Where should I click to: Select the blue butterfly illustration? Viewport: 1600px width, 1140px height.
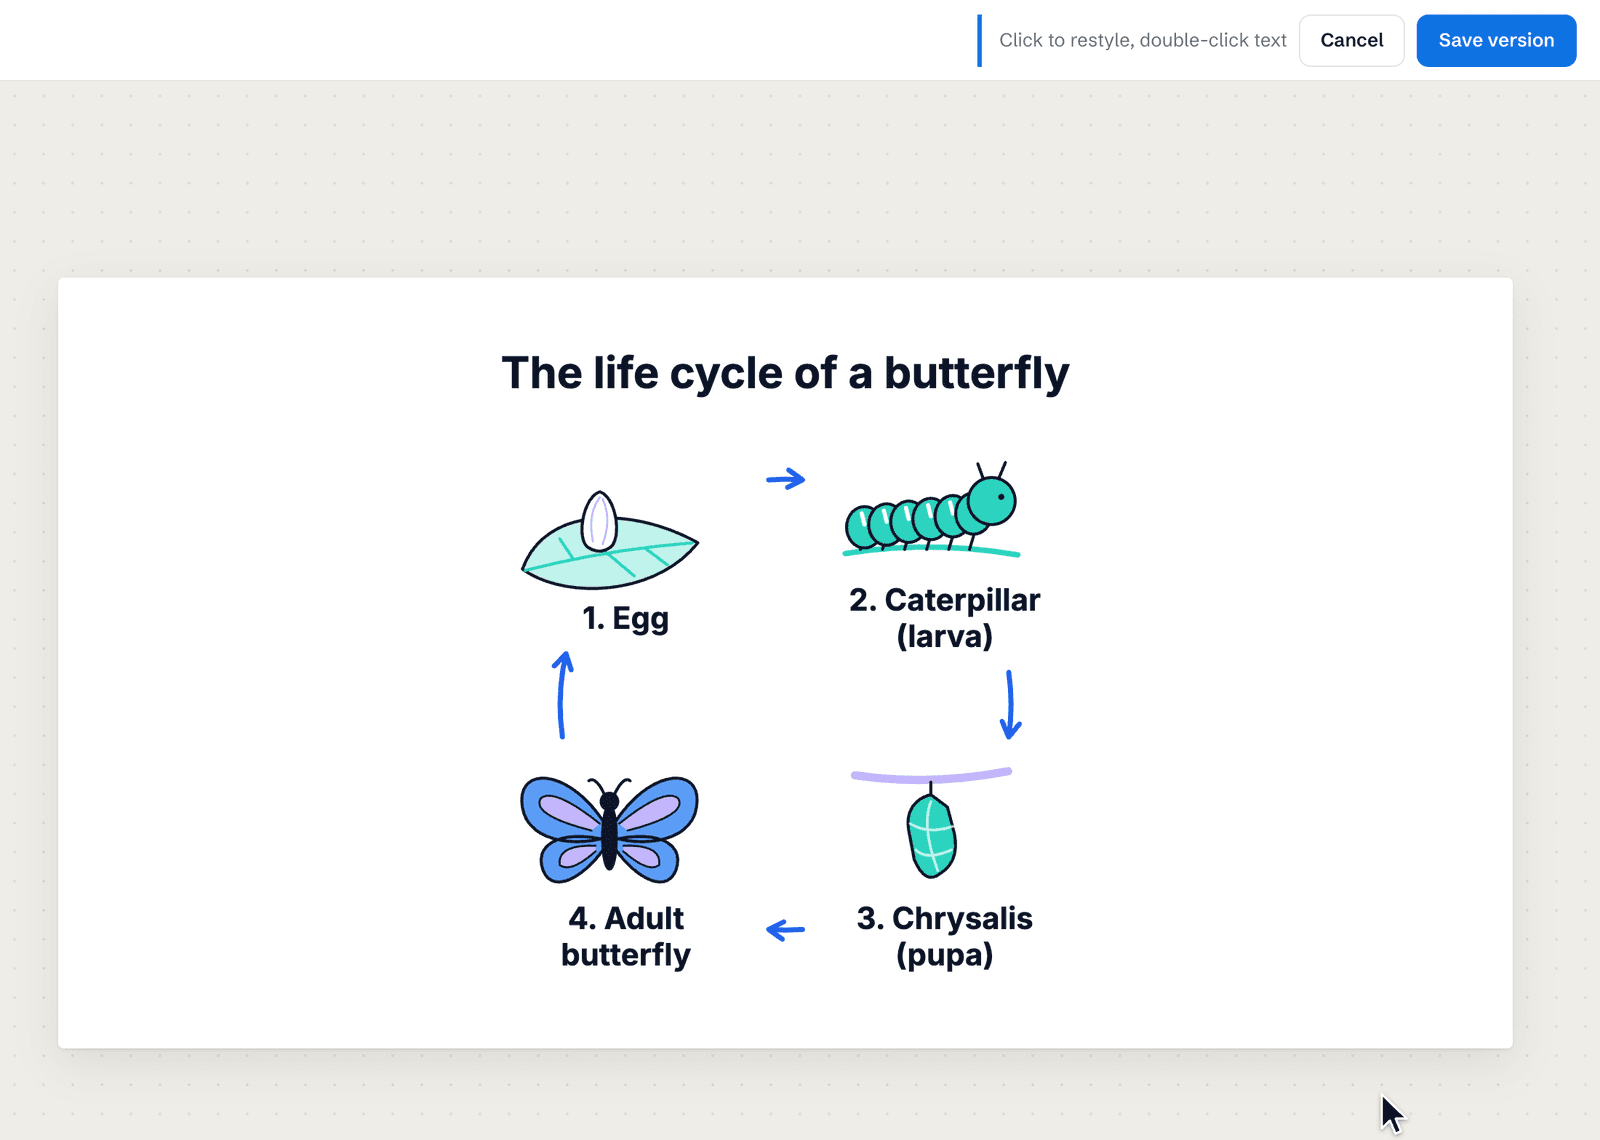(x=610, y=829)
